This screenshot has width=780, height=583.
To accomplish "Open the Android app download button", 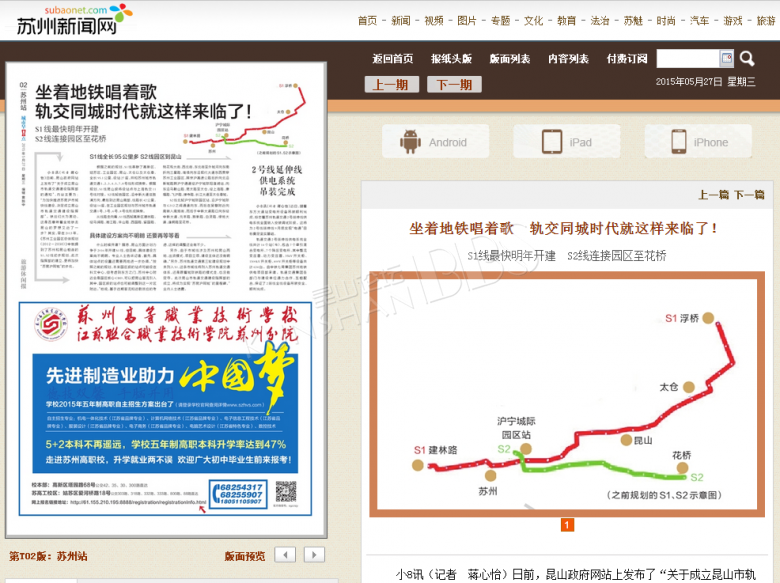I will [x=435, y=142].
